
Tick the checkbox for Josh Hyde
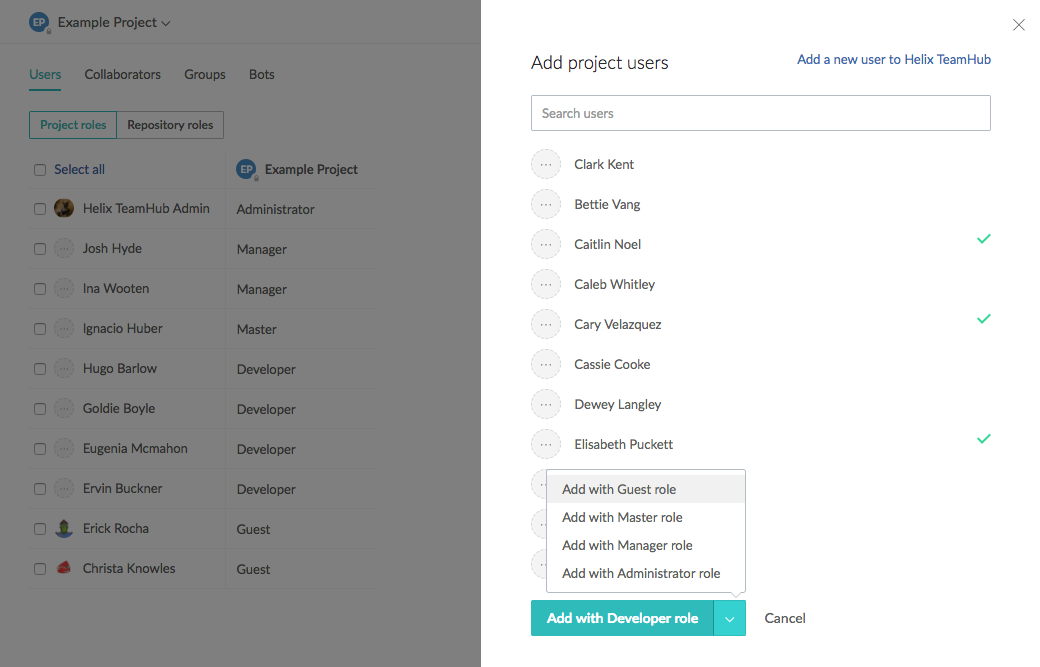pyautogui.click(x=40, y=249)
